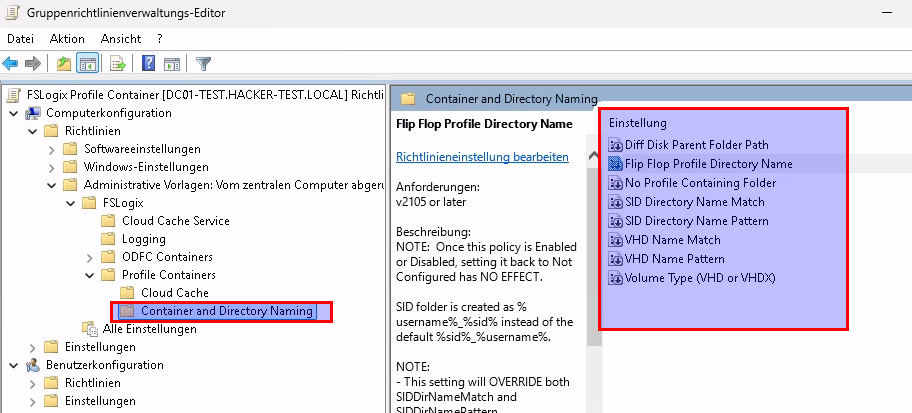Click the filter funnel toolbar icon
912x413 pixels.
[x=203, y=64]
